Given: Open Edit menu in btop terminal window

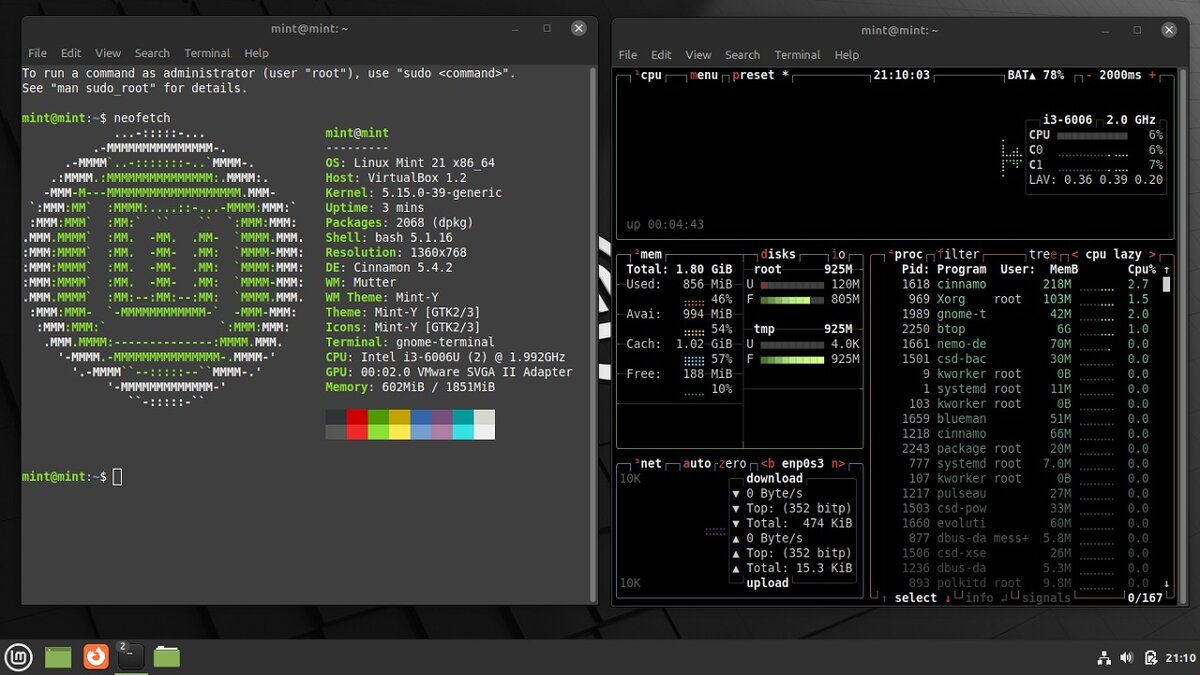Looking at the screenshot, I should coord(661,55).
